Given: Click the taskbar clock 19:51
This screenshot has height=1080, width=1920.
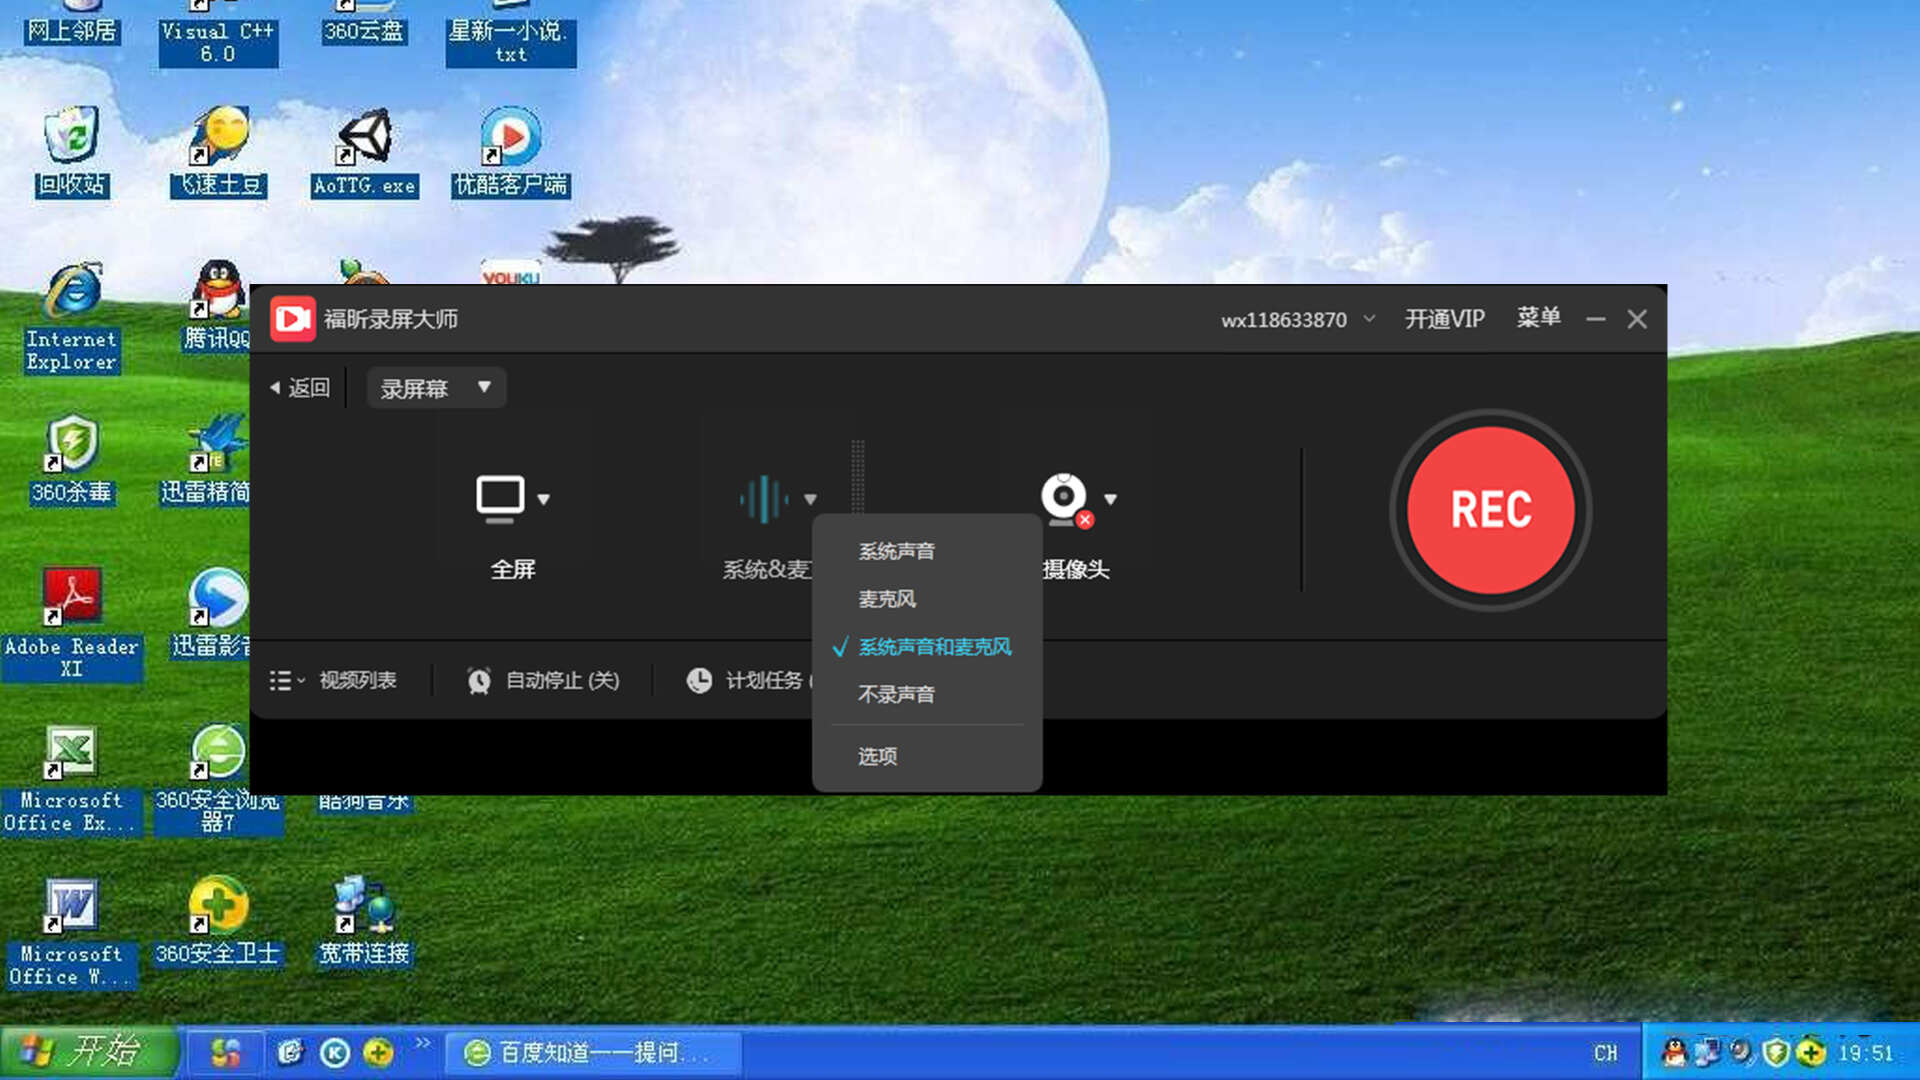Looking at the screenshot, I should 1866,1053.
